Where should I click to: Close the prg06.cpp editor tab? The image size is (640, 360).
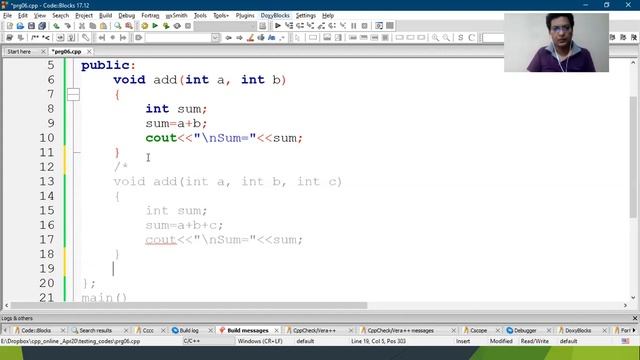click(89, 52)
